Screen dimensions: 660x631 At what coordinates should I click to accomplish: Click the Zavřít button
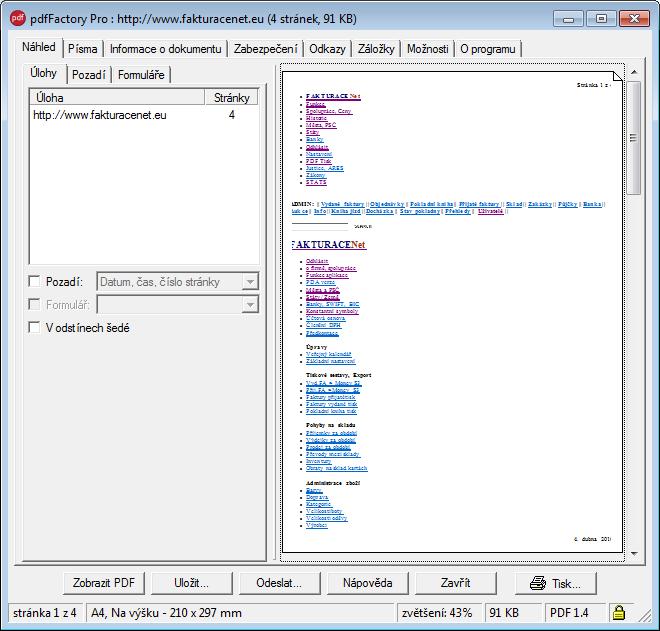[x=455, y=583]
